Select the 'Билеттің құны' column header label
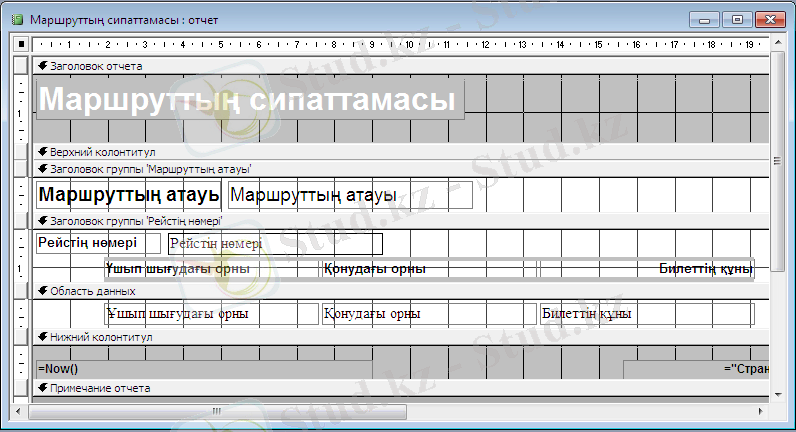This screenshot has height=432, width=796. (647, 269)
